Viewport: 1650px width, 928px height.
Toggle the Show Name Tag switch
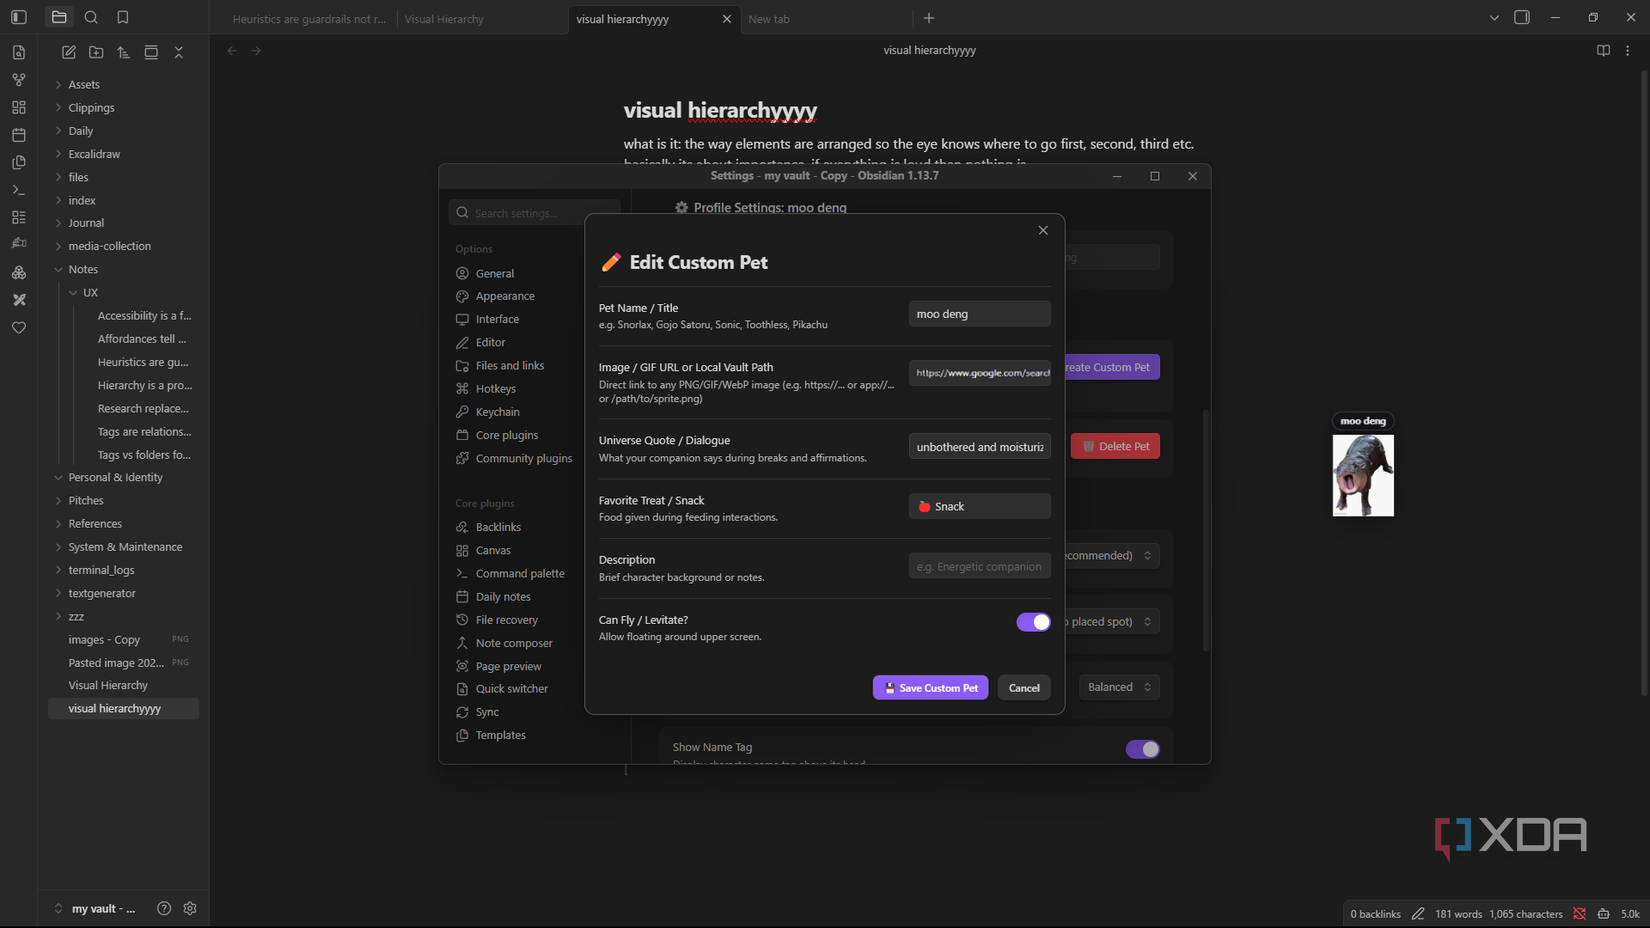pos(1142,749)
